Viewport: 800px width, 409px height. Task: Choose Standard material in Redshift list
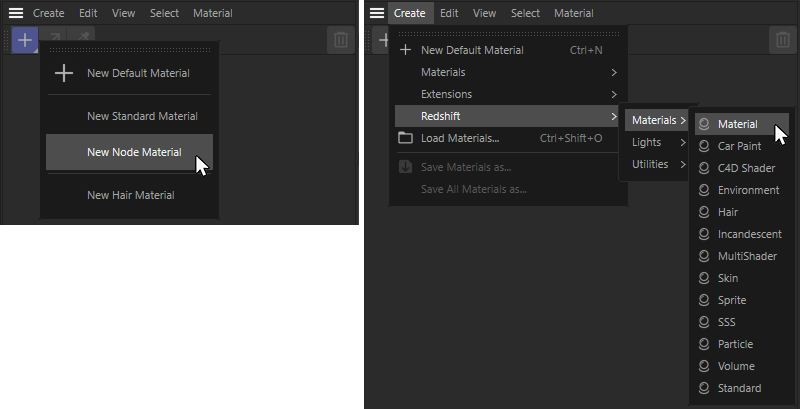click(x=742, y=388)
